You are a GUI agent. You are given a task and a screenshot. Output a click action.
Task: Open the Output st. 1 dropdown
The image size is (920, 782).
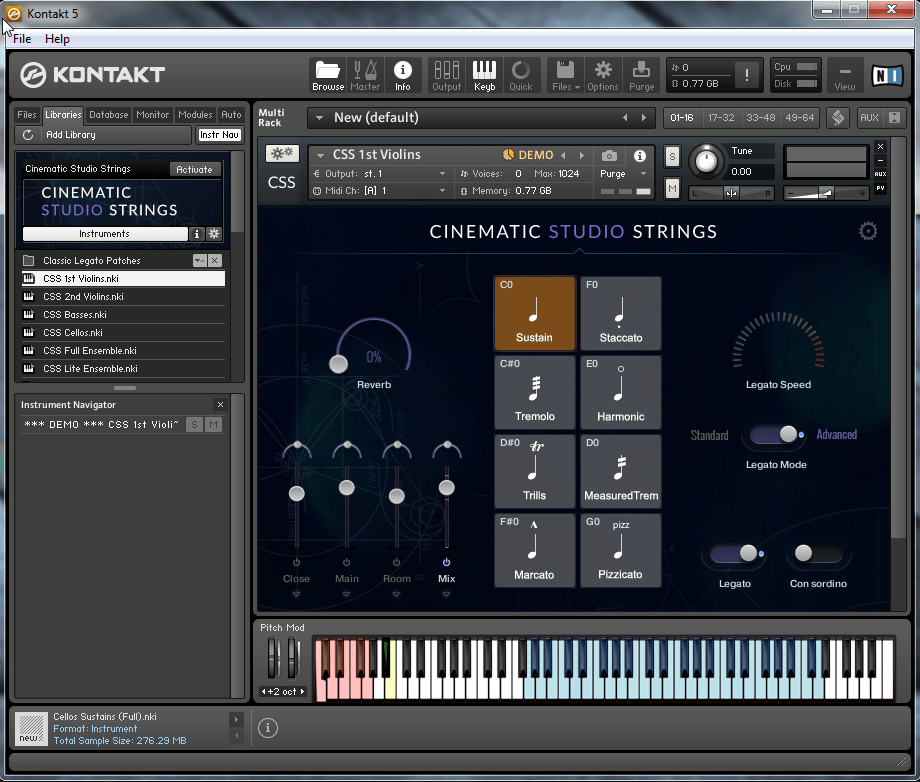pyautogui.click(x=442, y=174)
